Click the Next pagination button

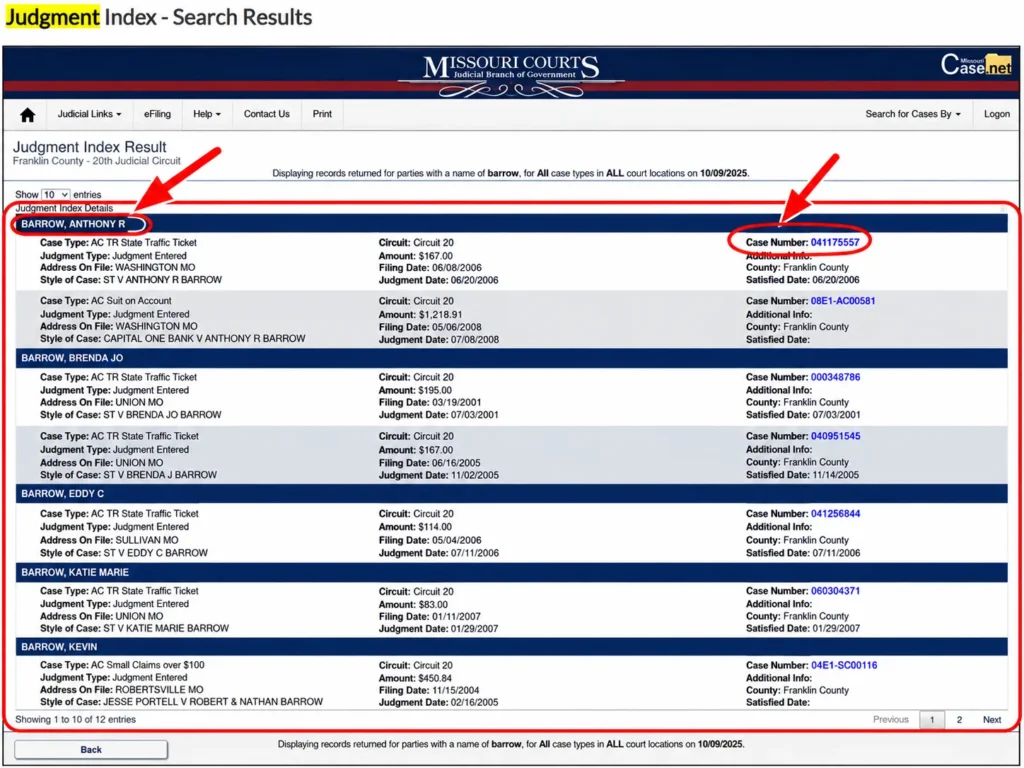coord(991,720)
